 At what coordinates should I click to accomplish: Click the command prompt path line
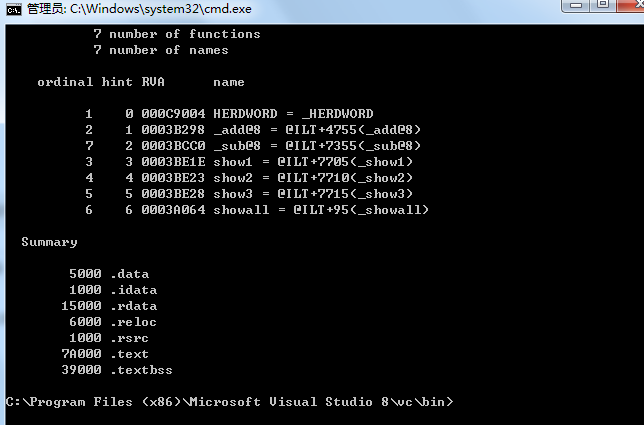[x=230, y=402]
